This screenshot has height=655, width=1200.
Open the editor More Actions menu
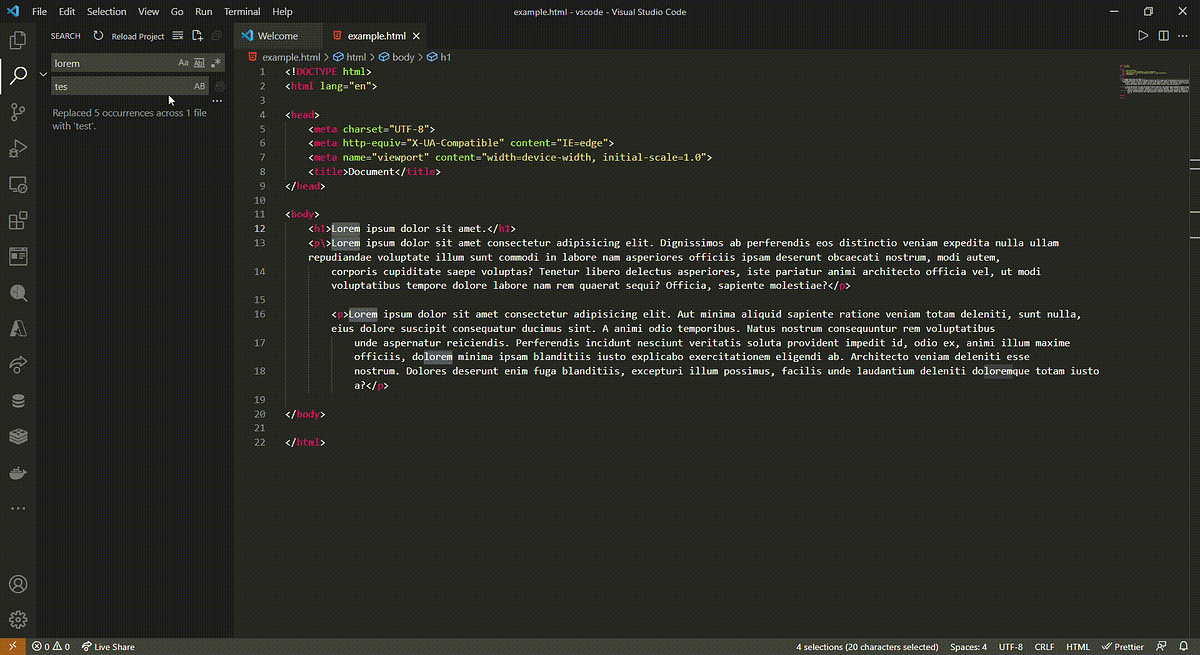1182,35
